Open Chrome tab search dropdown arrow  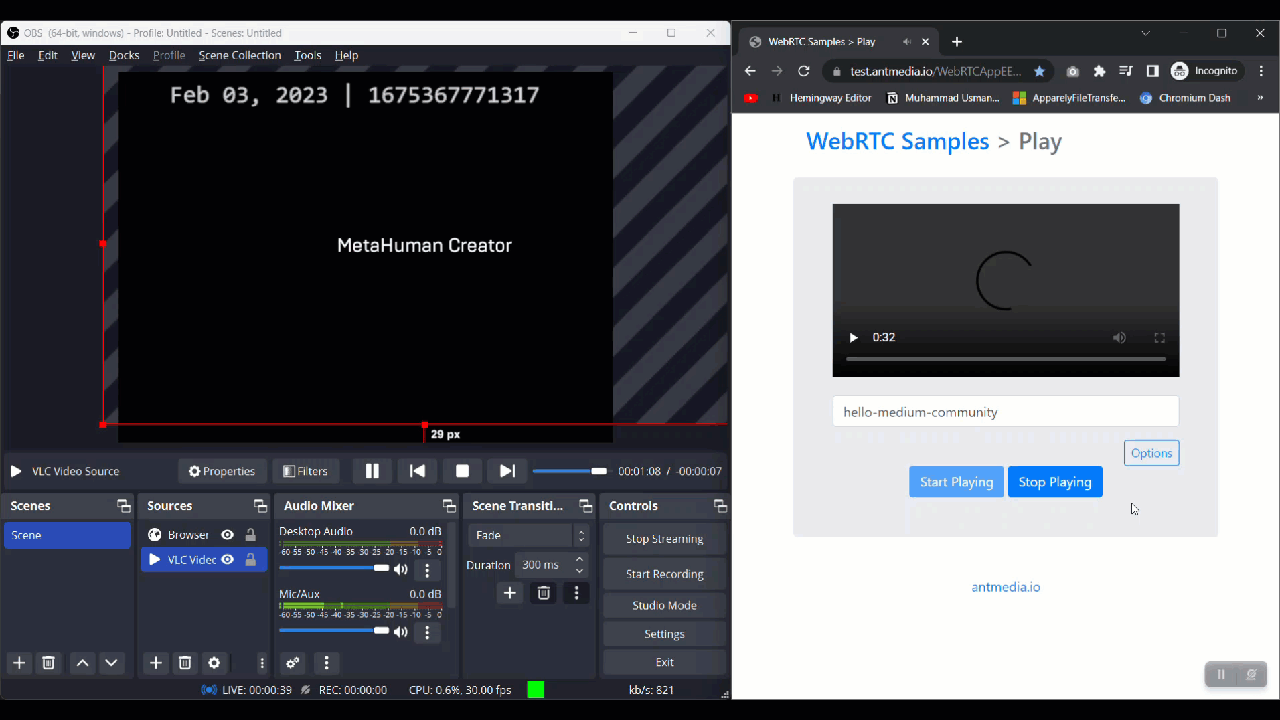tap(1145, 33)
